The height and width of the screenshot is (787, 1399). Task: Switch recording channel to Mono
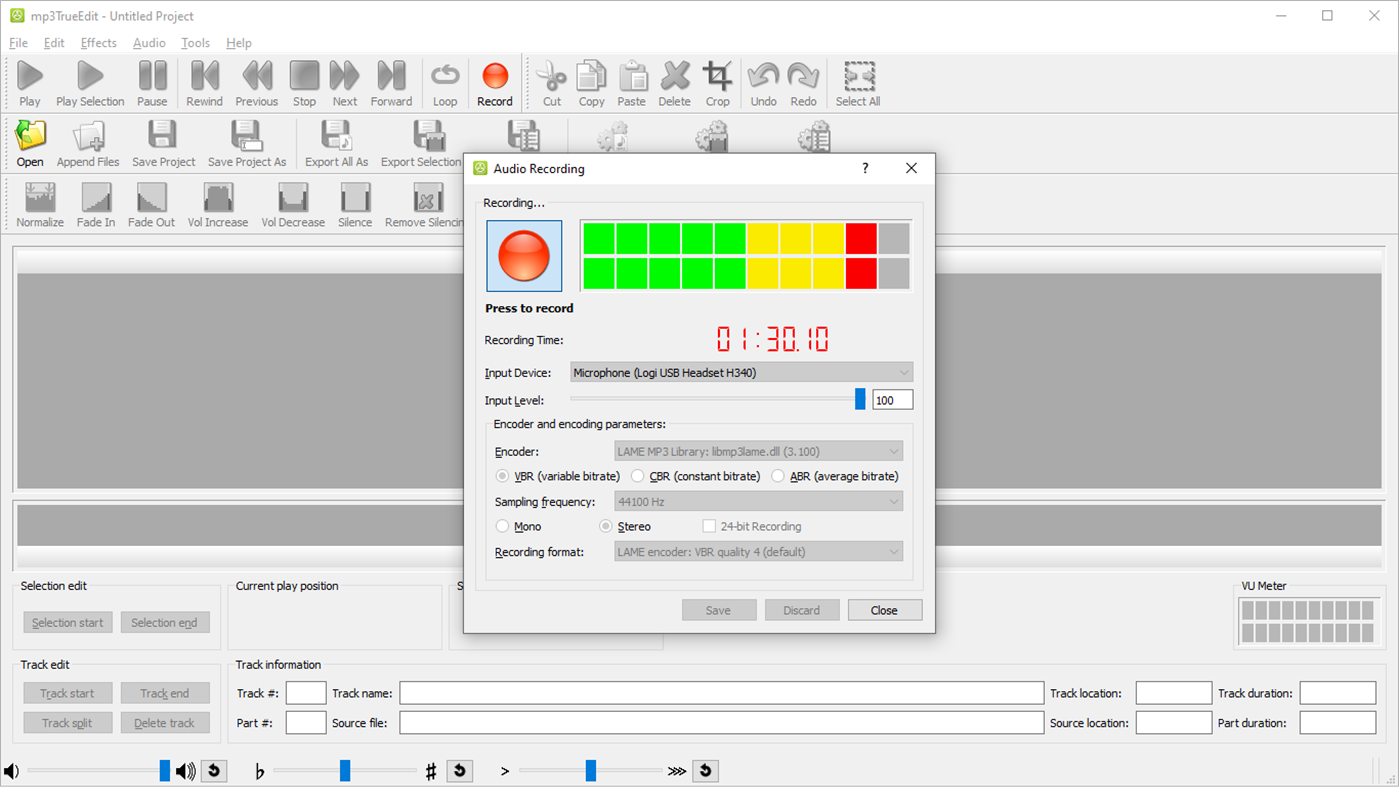(502, 526)
